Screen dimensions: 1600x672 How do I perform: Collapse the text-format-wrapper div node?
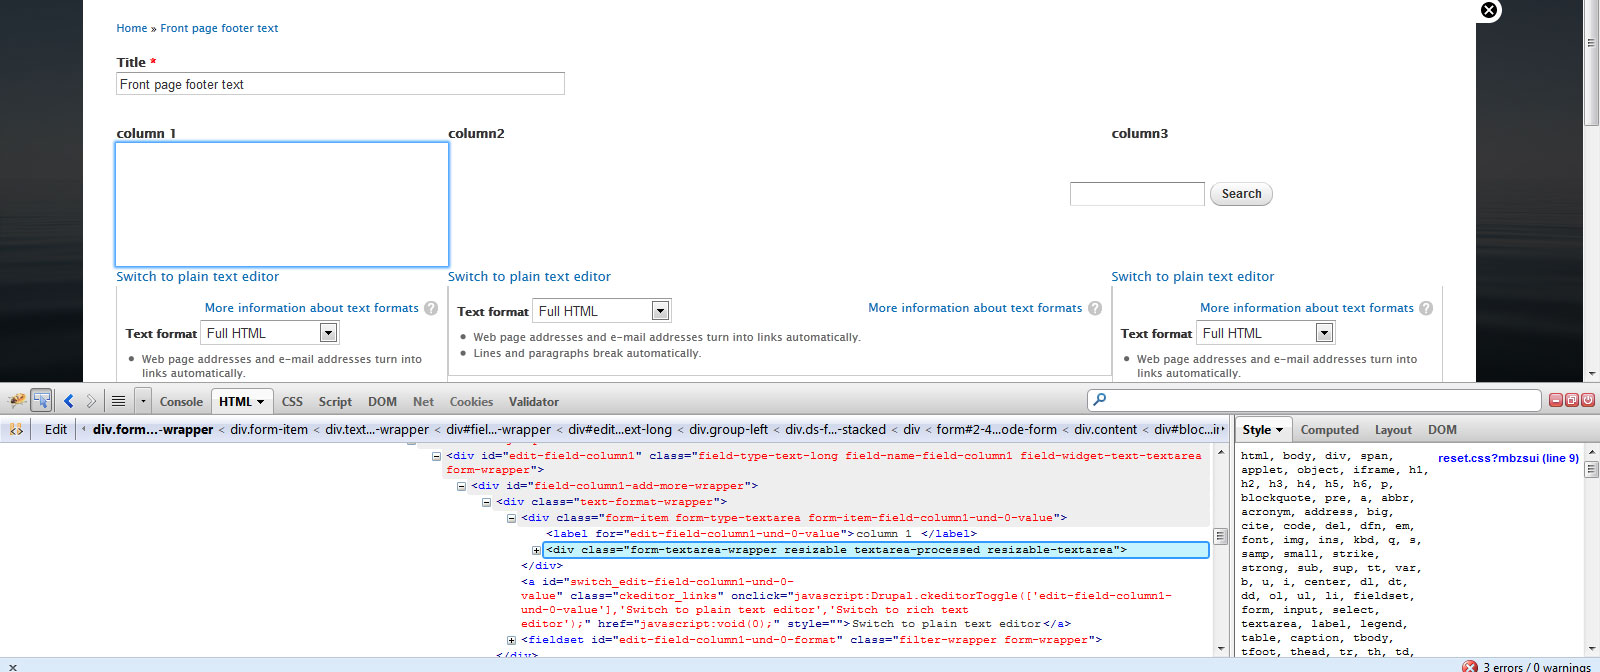(x=486, y=502)
